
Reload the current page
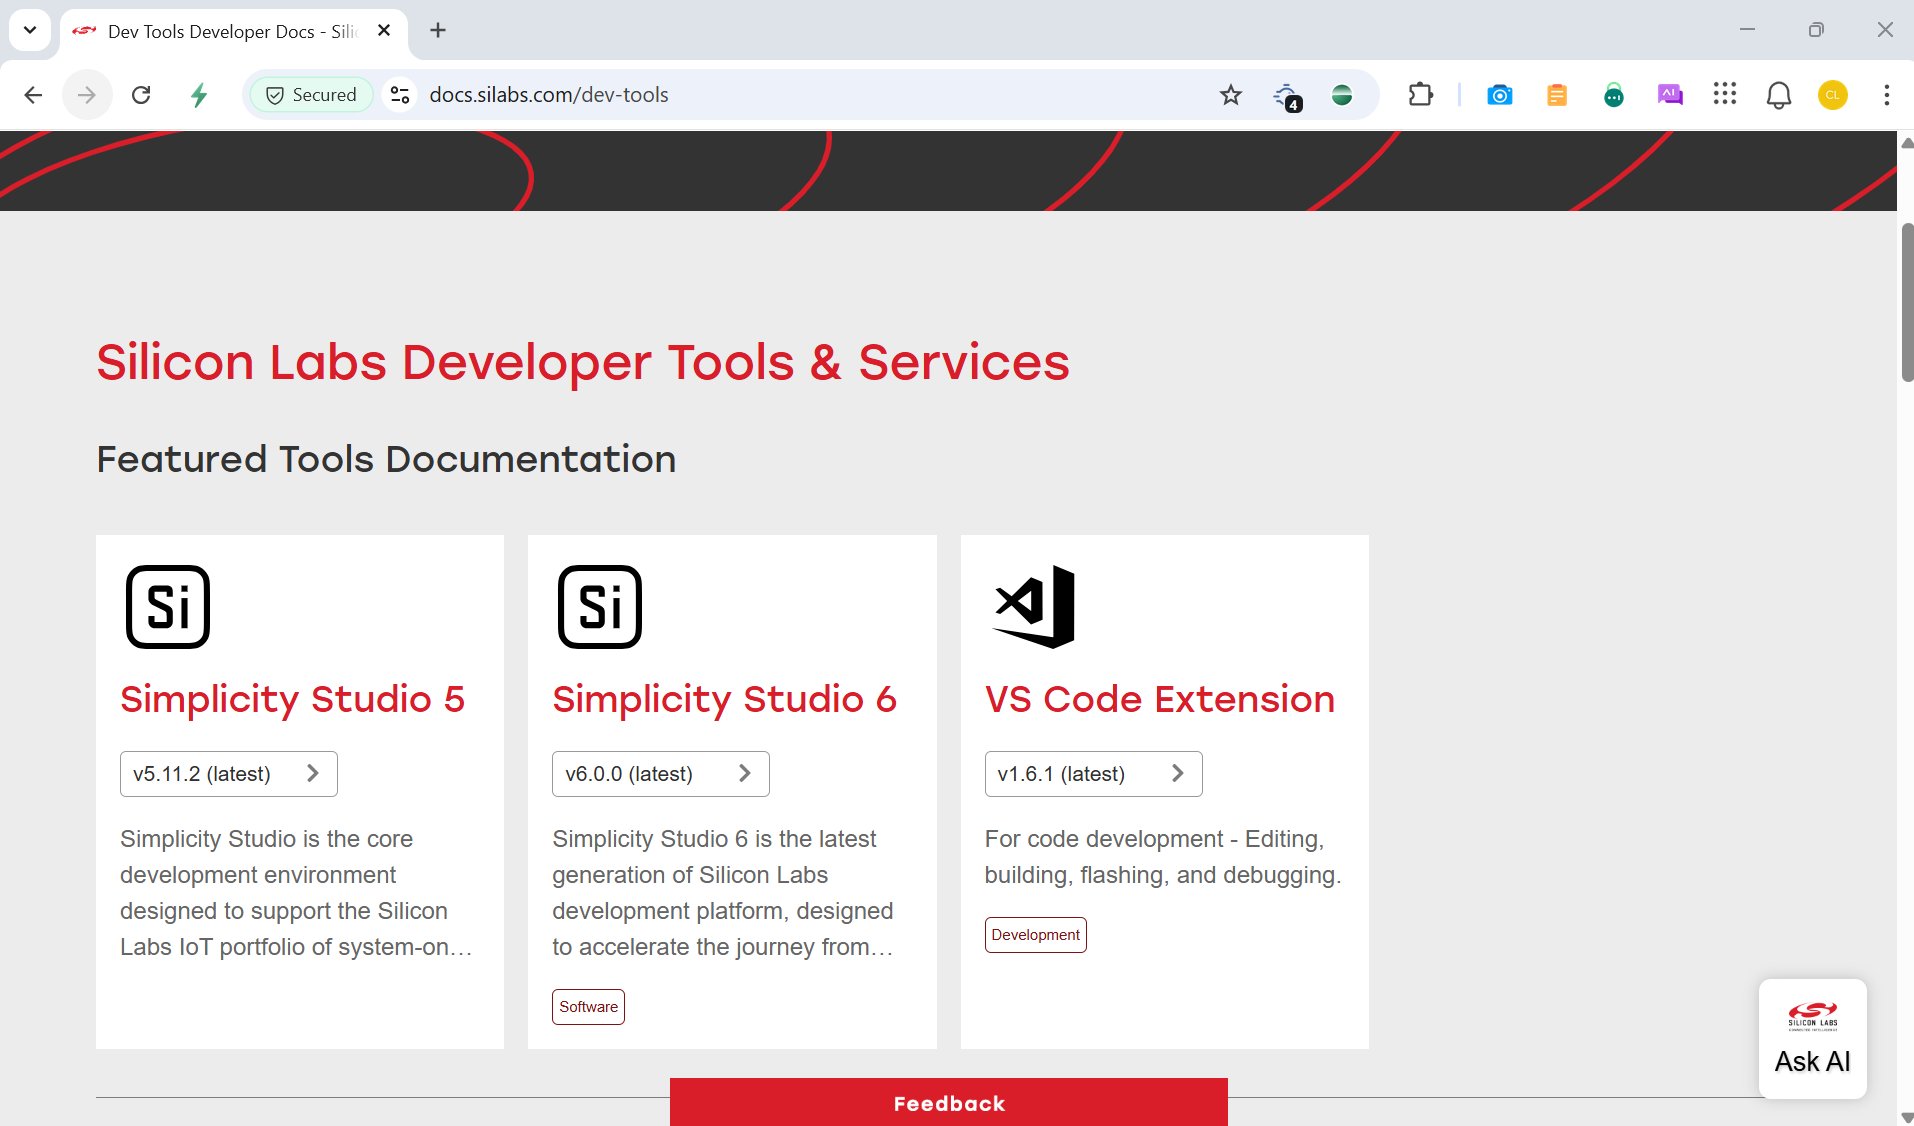141,95
